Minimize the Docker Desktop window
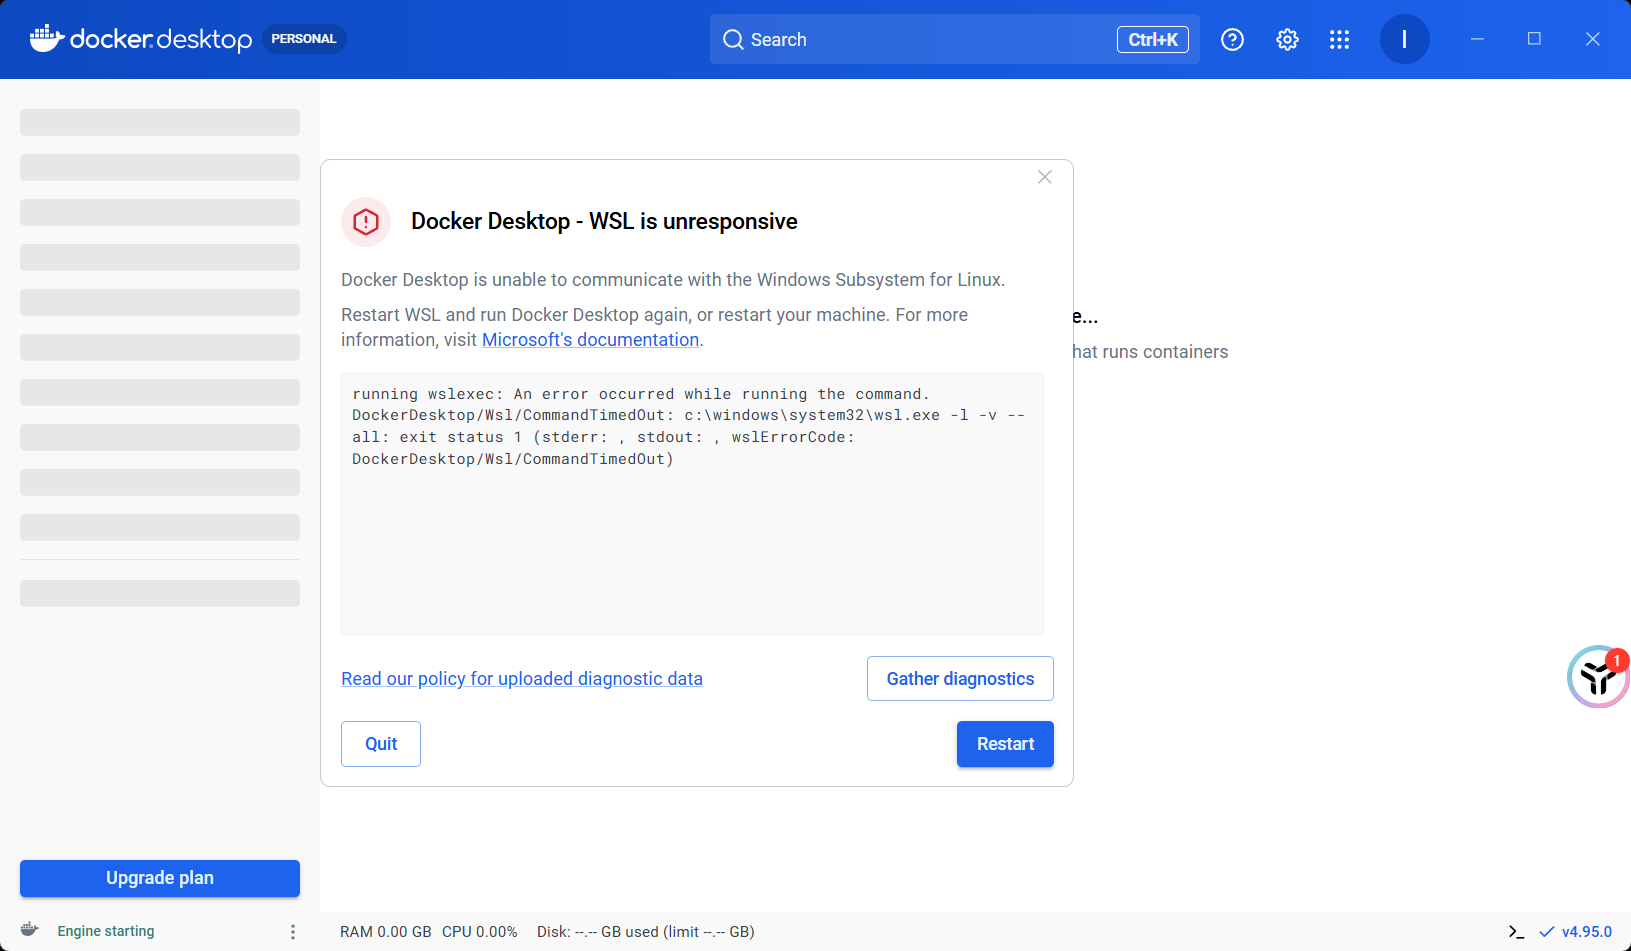This screenshot has height=951, width=1631. click(1477, 39)
